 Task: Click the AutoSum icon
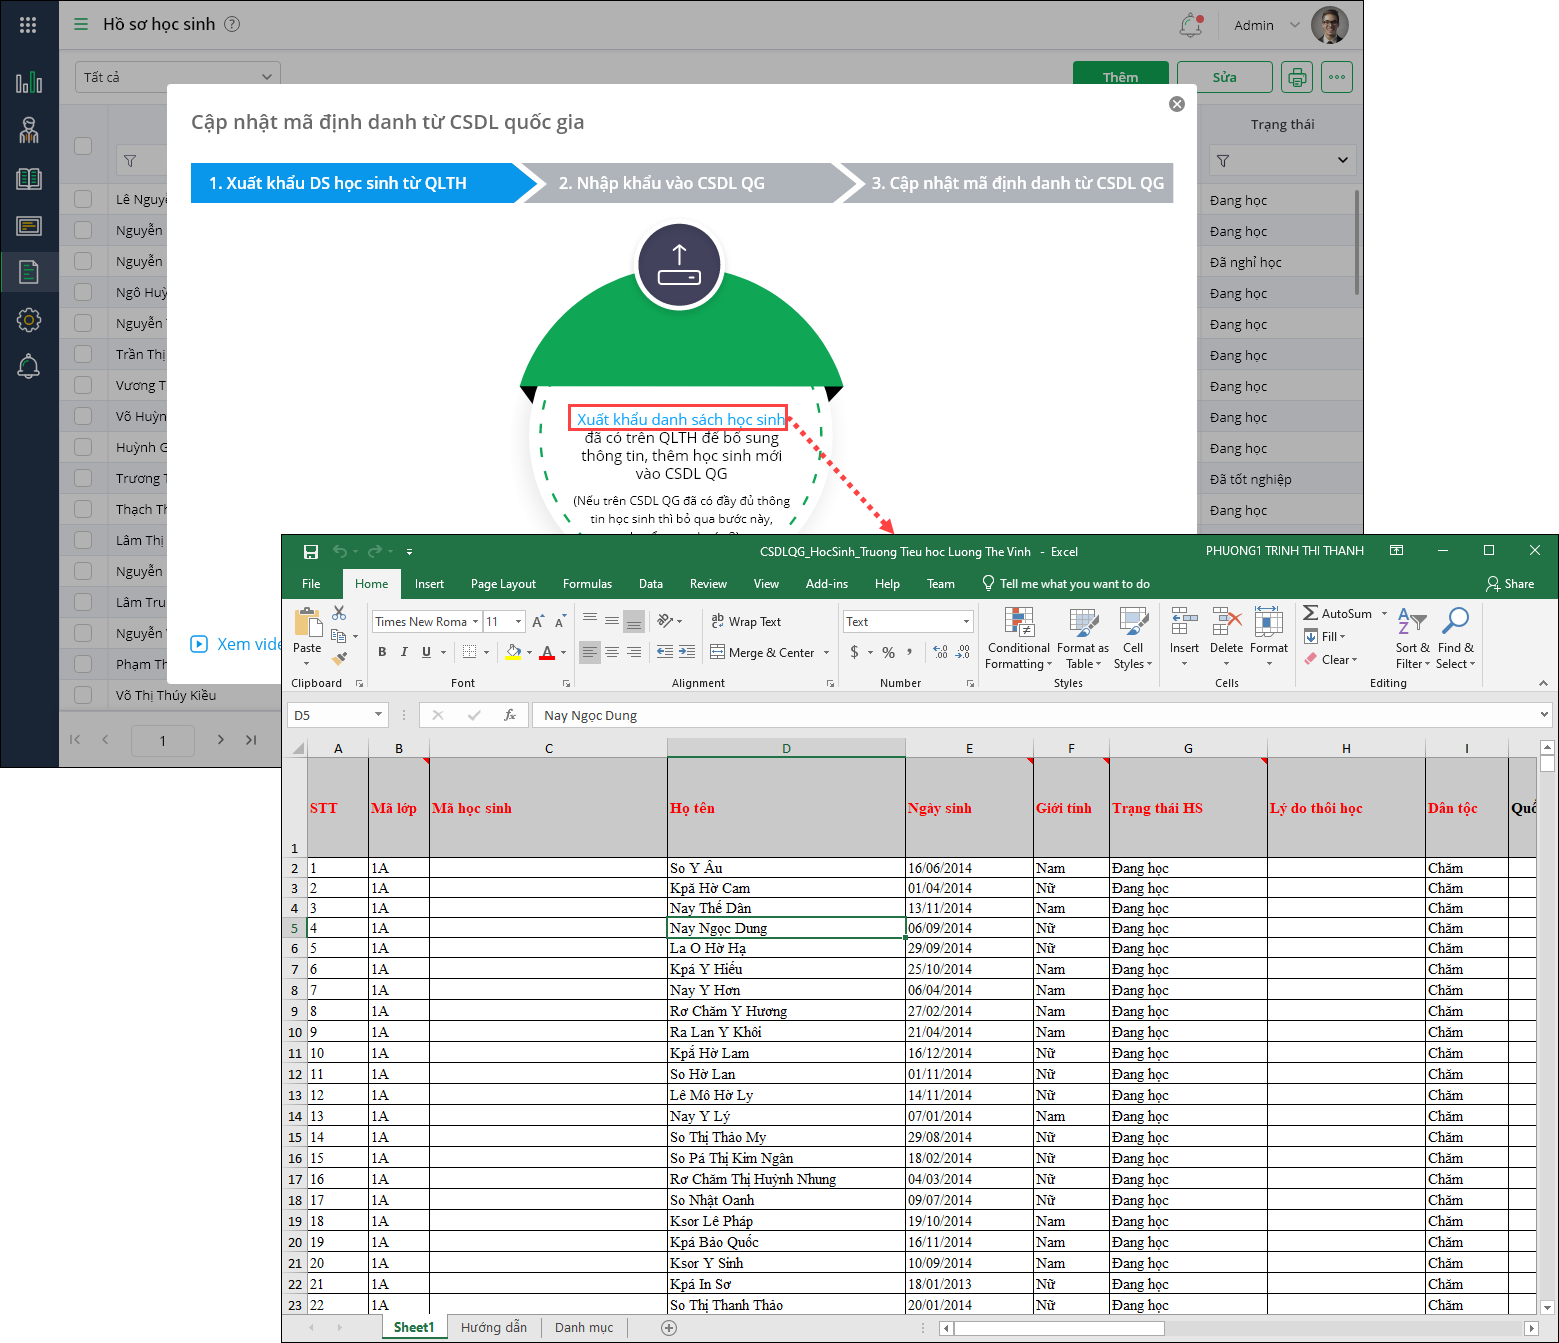click(1310, 613)
